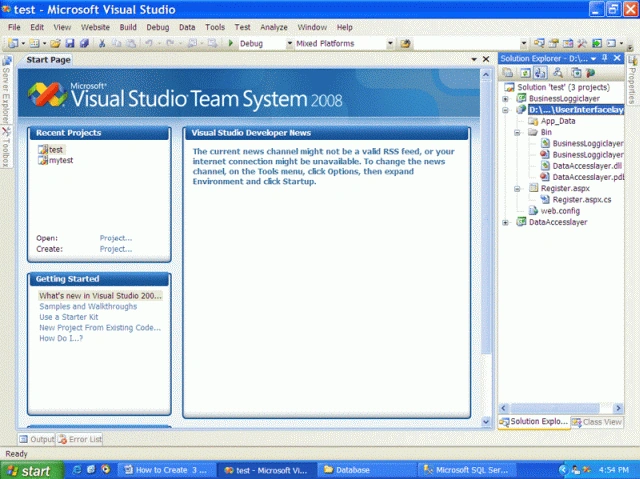Click the Properties icon in Solution Explorer toolbar
640x479 pixels.
coord(508,73)
